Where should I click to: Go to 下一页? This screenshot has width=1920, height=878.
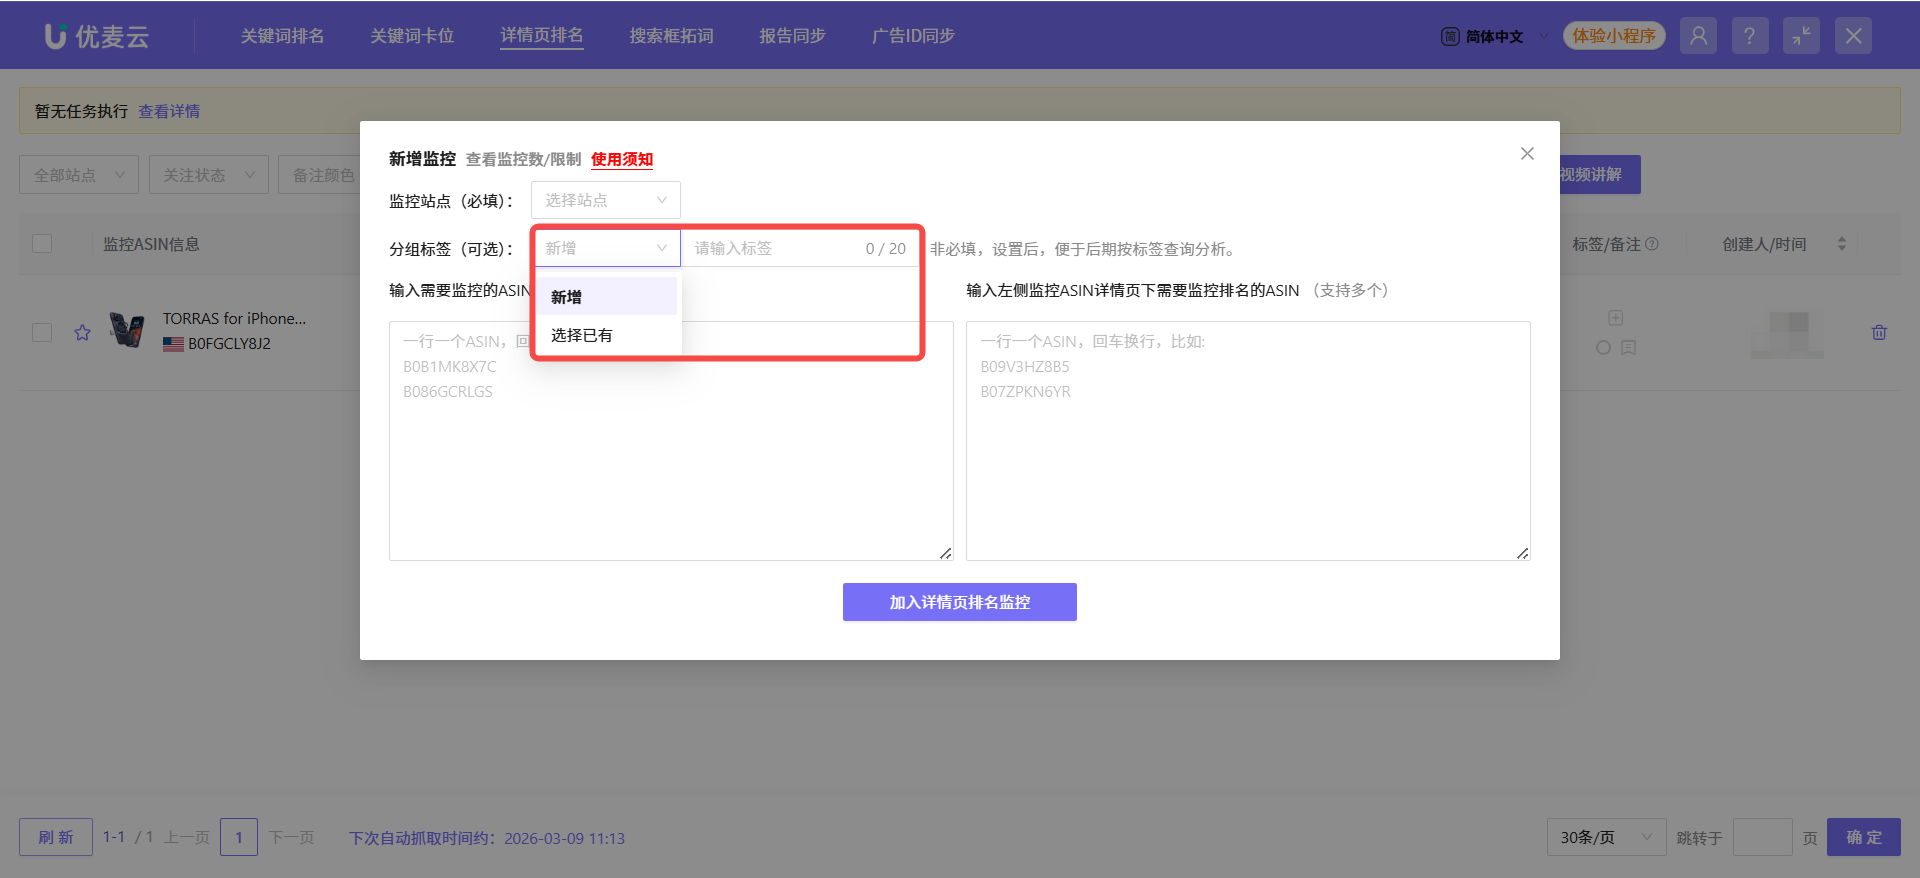(x=291, y=837)
